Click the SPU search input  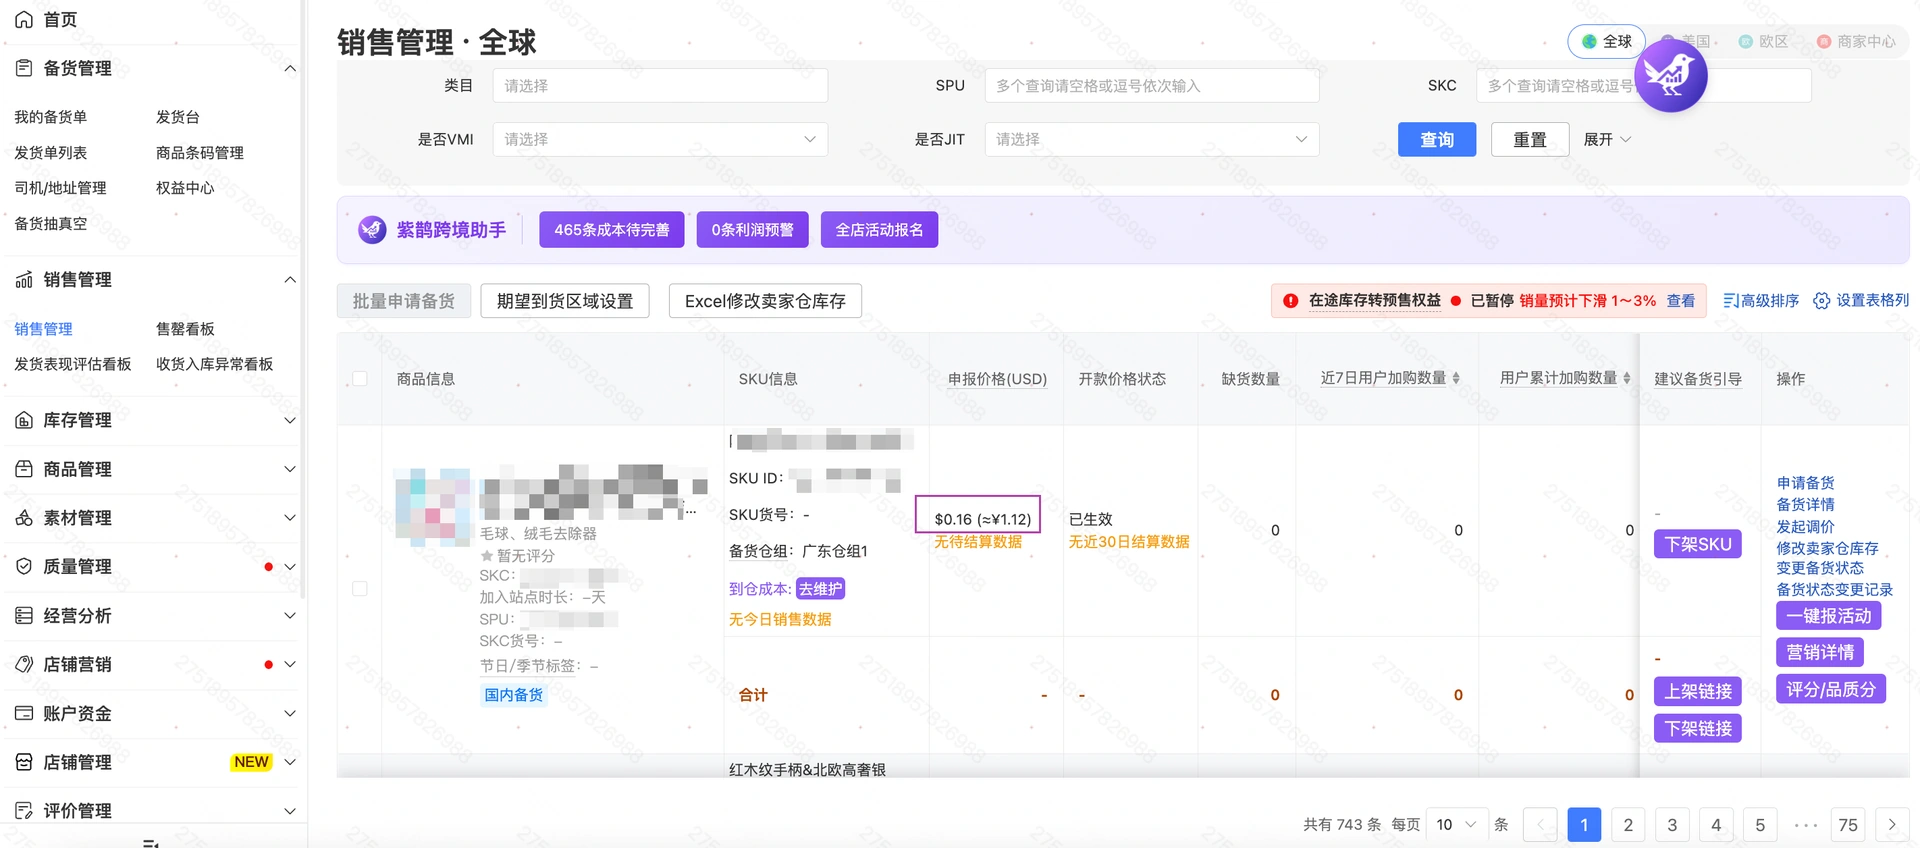coord(1152,85)
